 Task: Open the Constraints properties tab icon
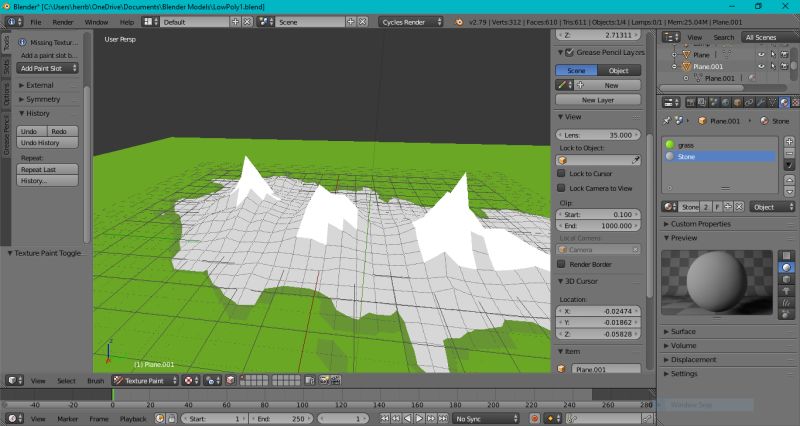click(x=748, y=103)
